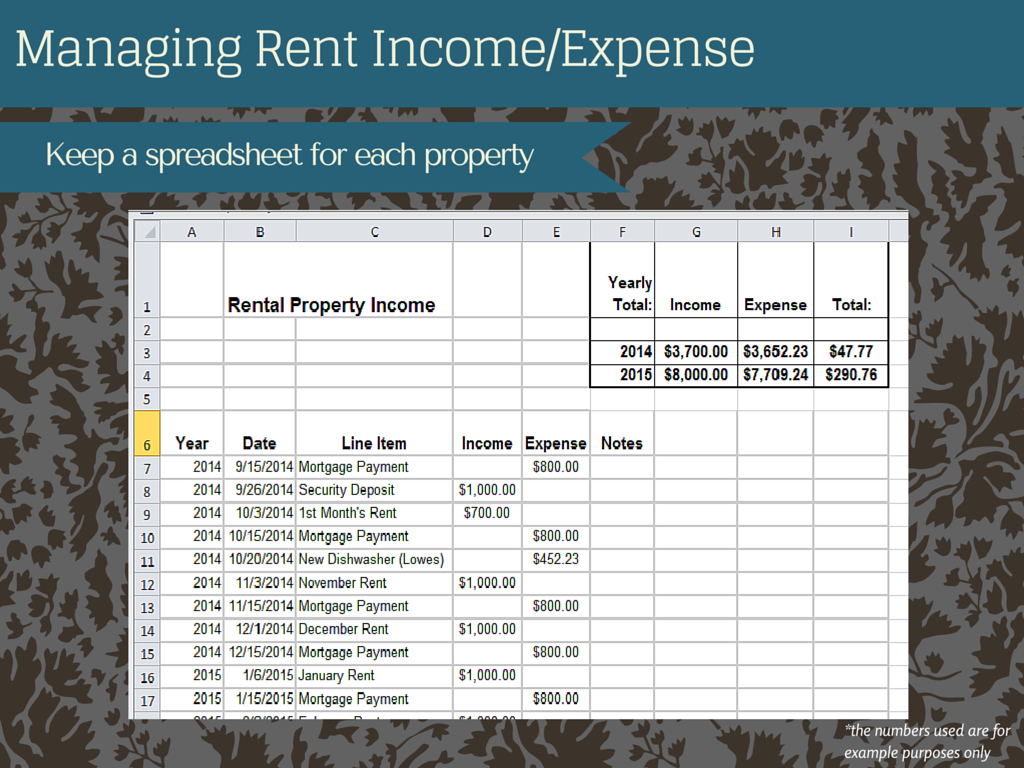Select row 11 header
Viewport: 1024px width, 768px height.
[147, 560]
